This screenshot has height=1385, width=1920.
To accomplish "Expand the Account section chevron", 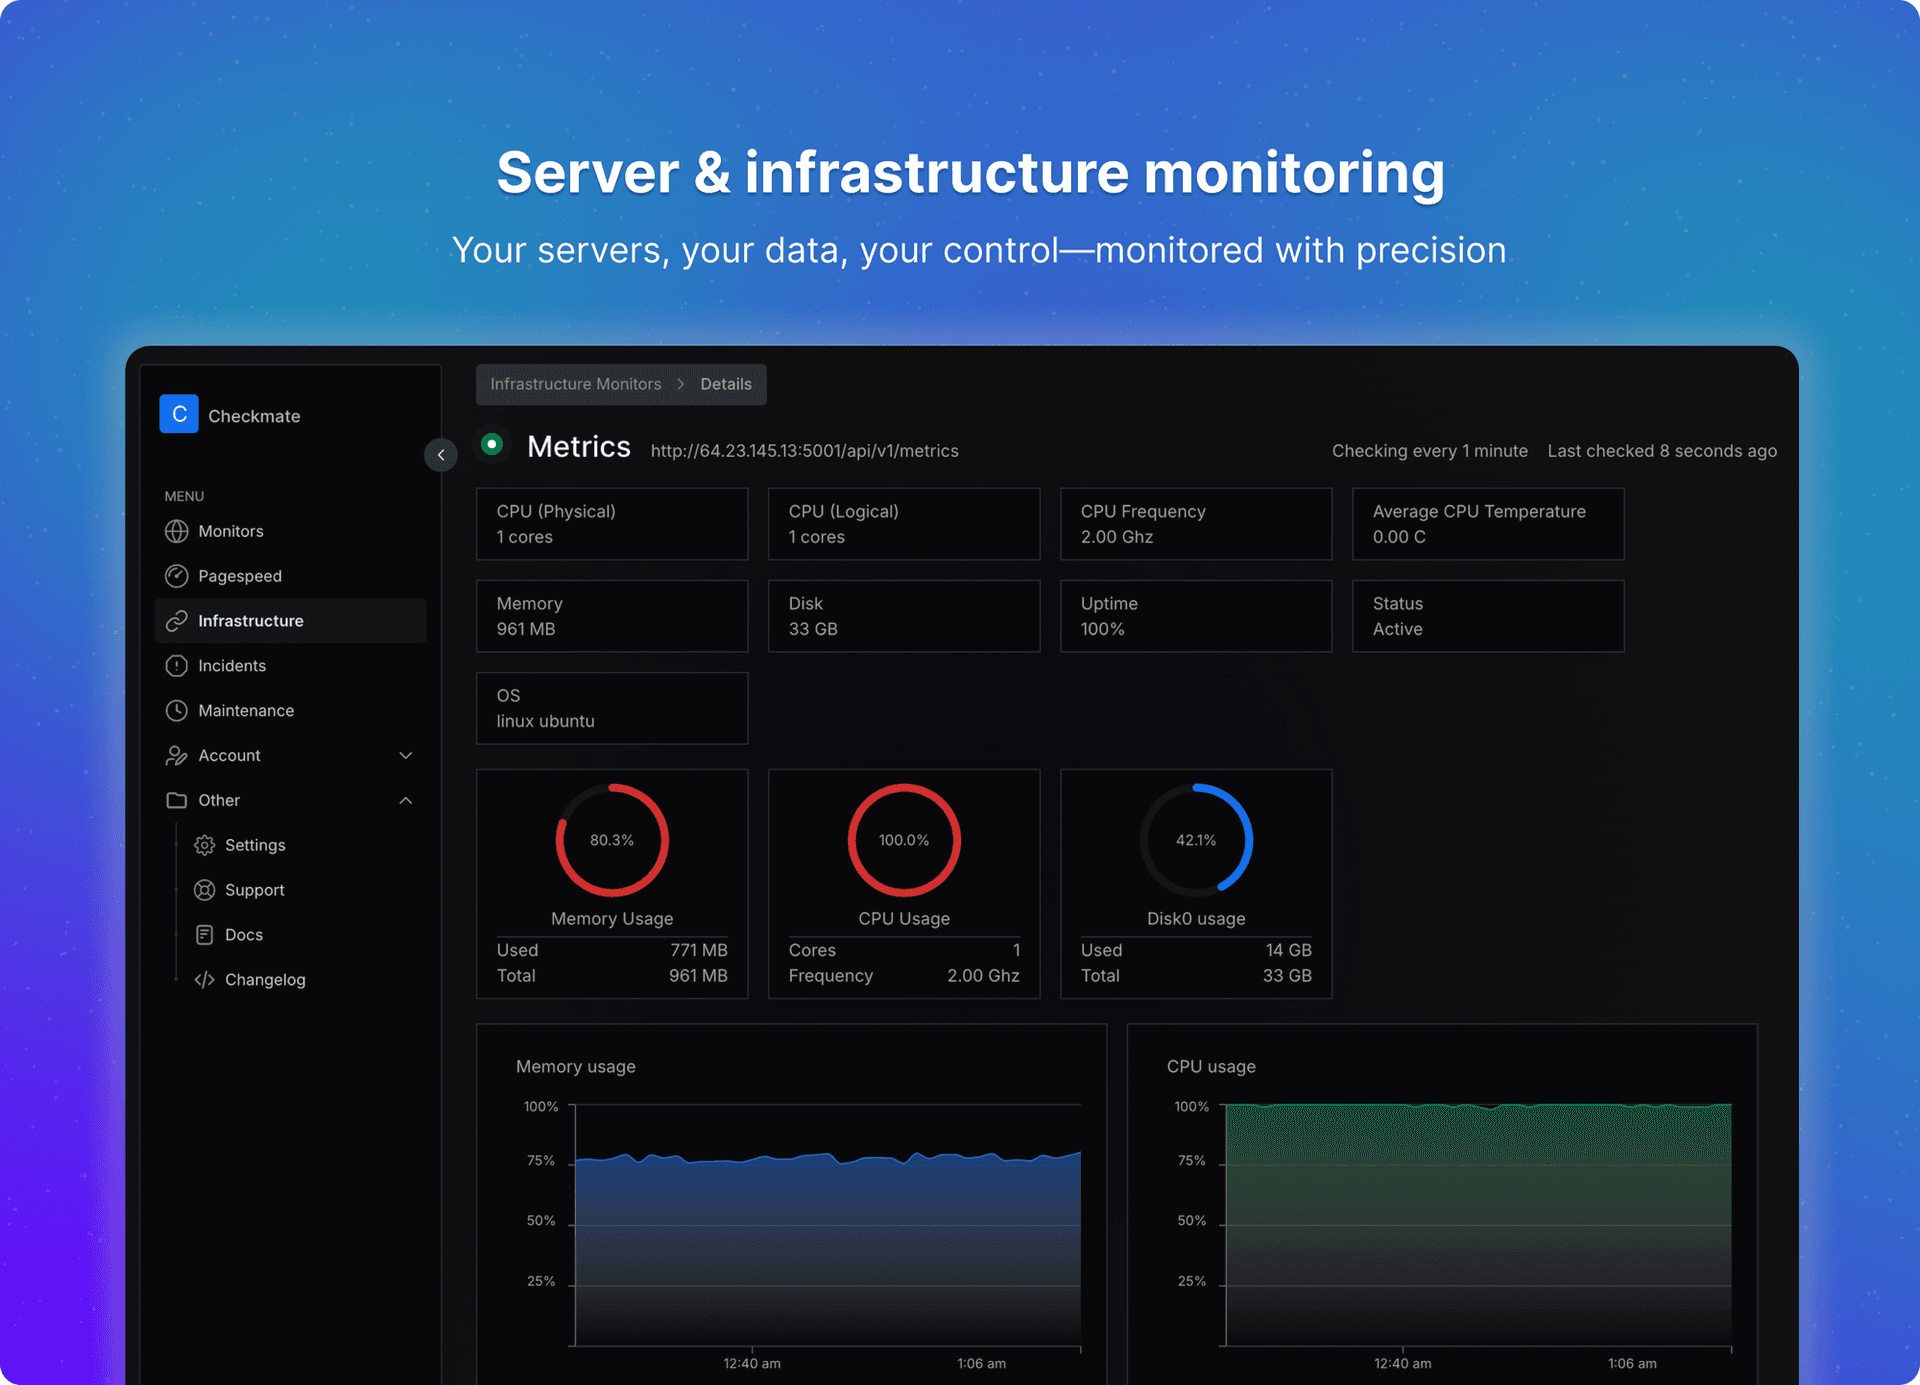I will 406,755.
